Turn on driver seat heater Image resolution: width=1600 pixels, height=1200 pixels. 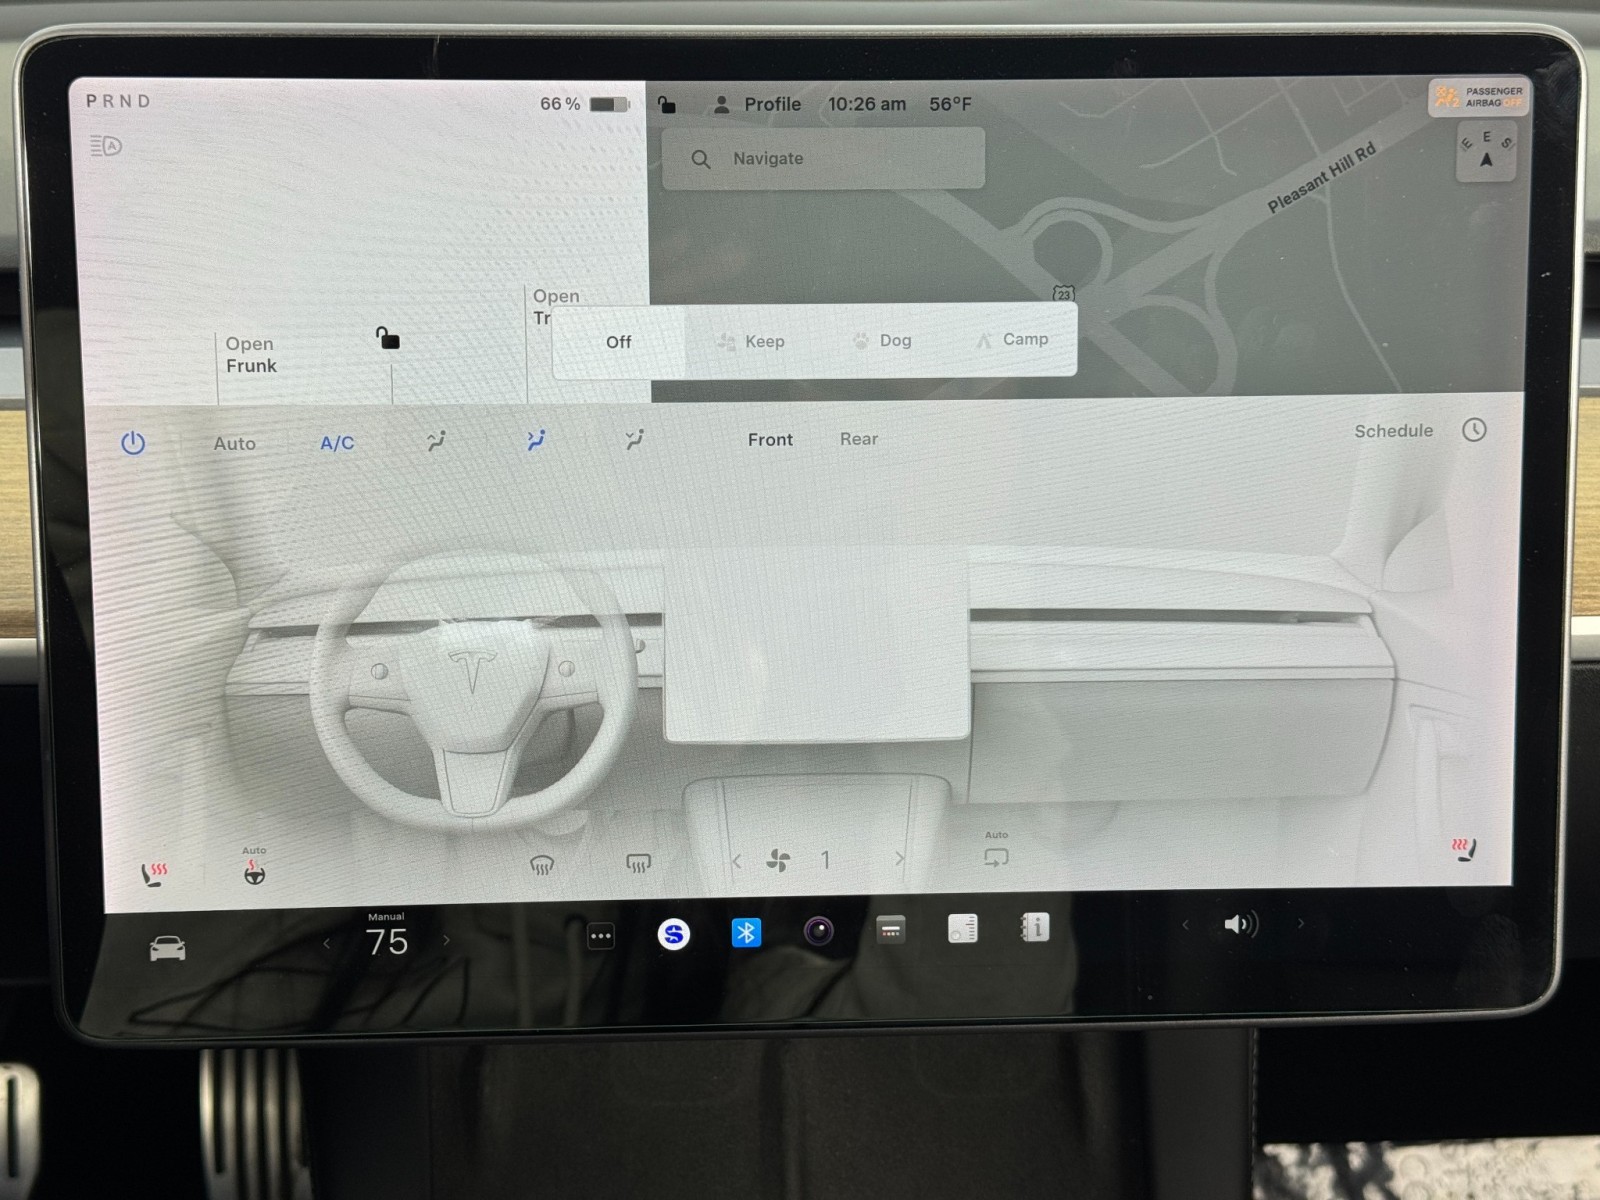pos(154,873)
